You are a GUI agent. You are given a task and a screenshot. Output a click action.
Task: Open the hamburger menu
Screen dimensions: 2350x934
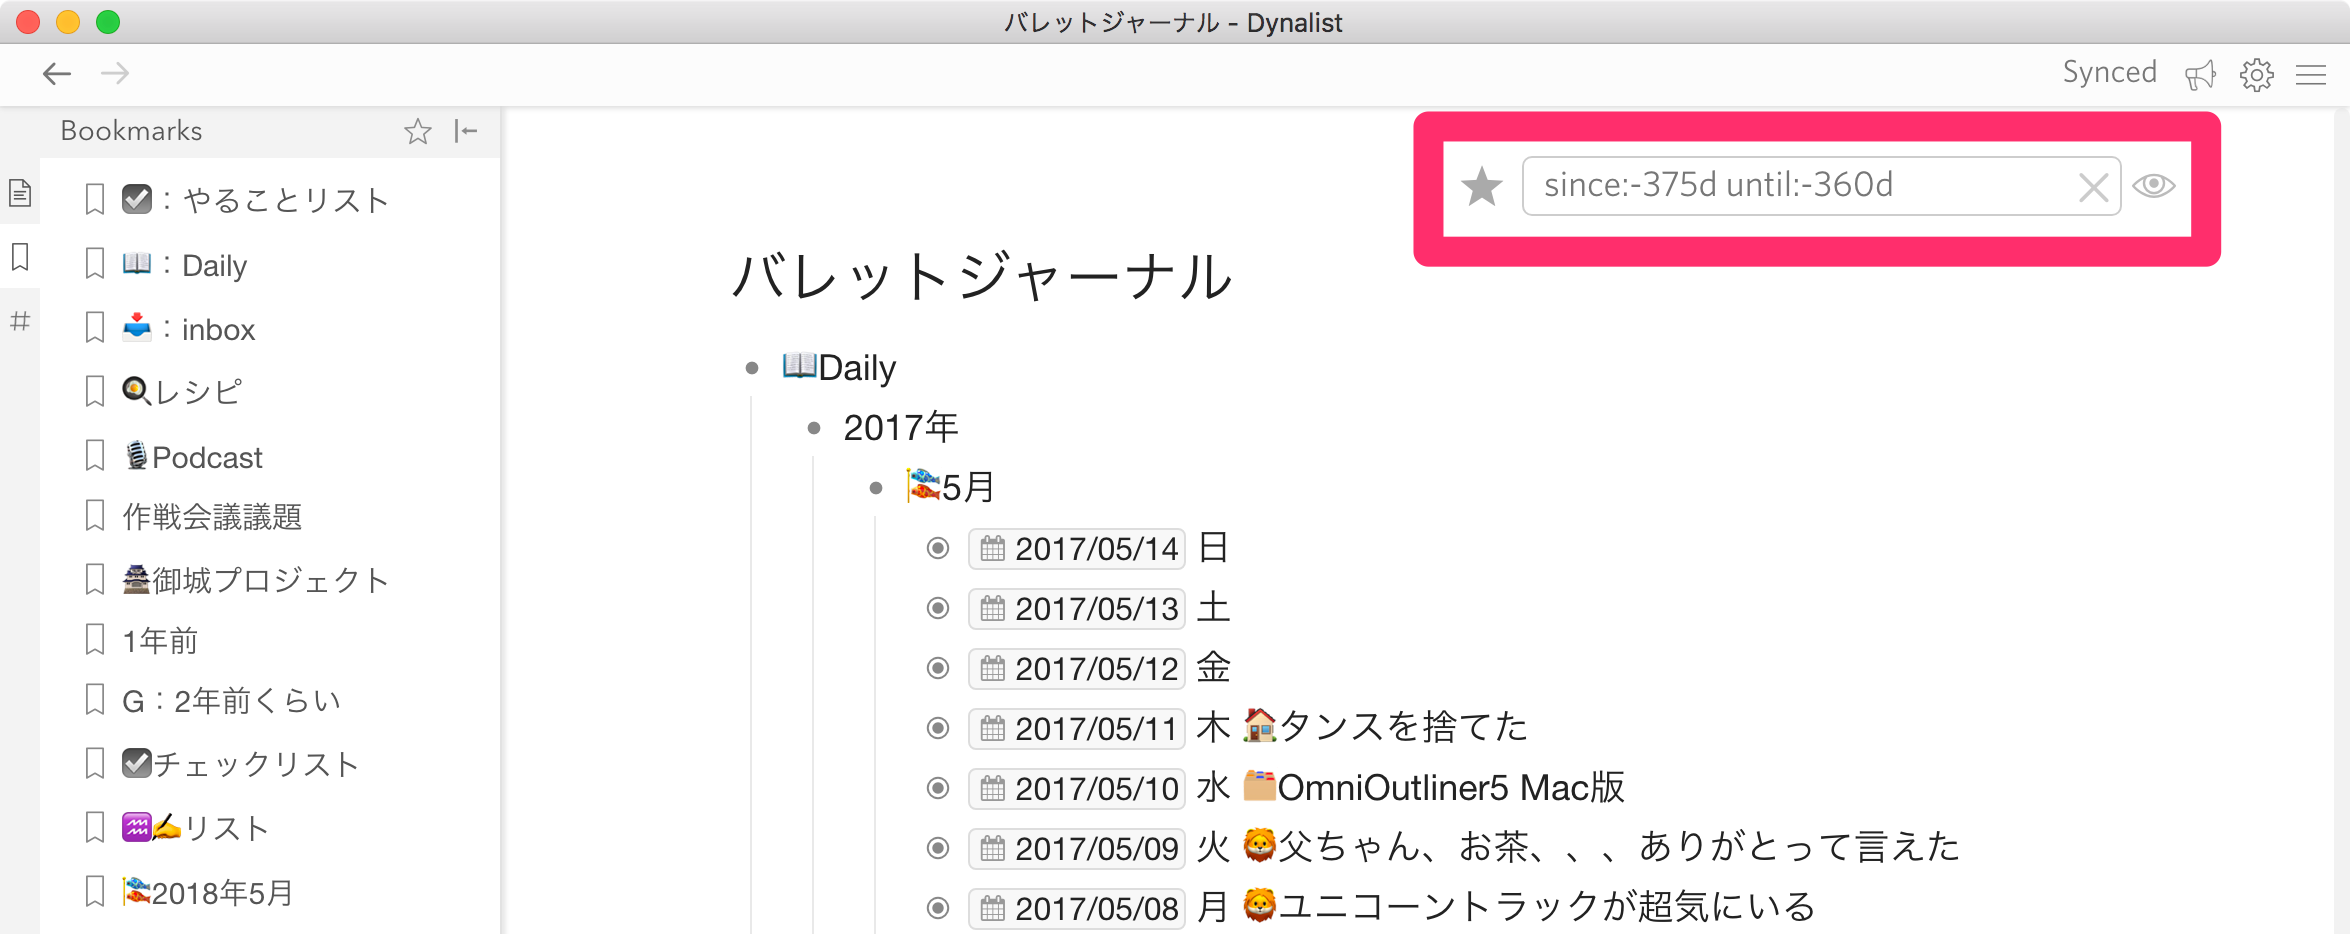coord(2311,74)
